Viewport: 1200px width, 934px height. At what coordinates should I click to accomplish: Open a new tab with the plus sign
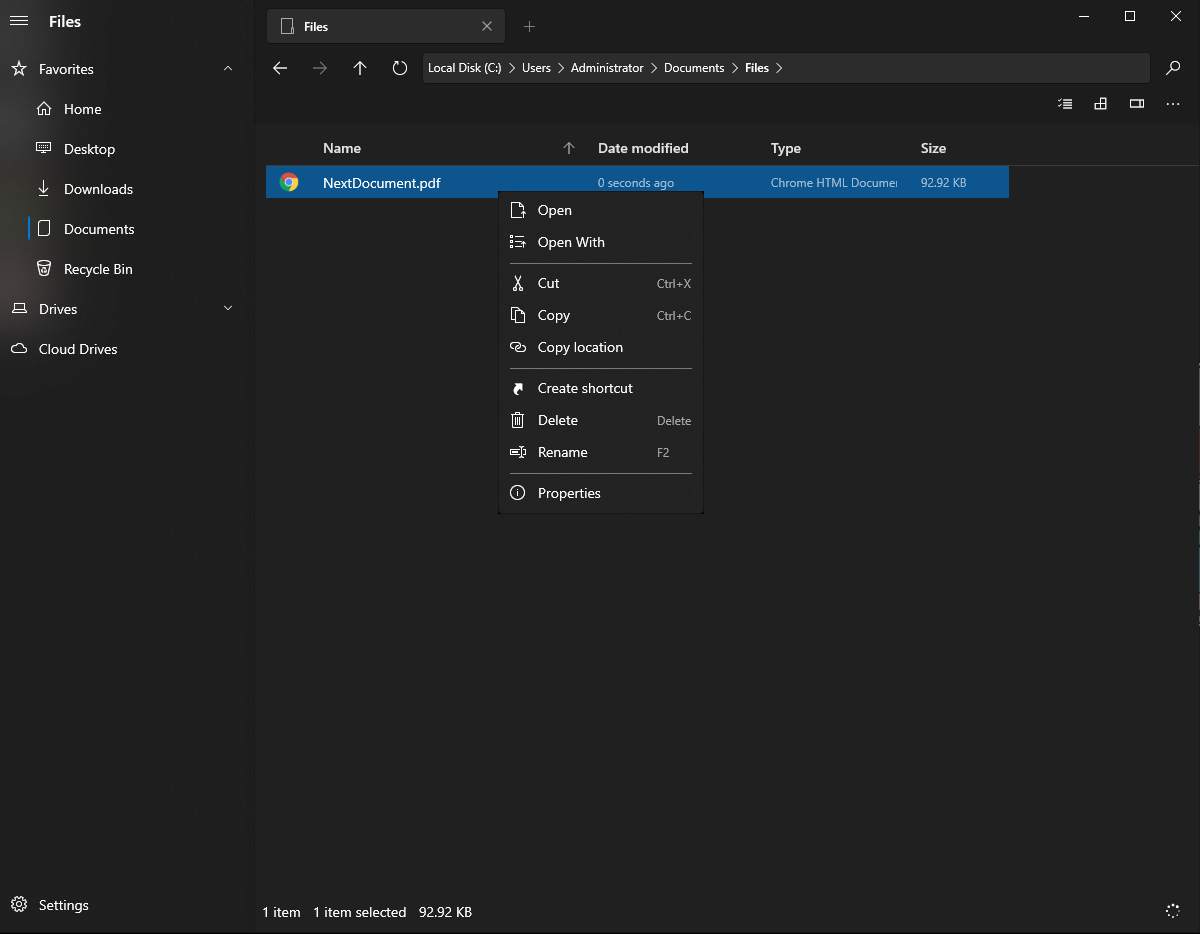click(529, 26)
